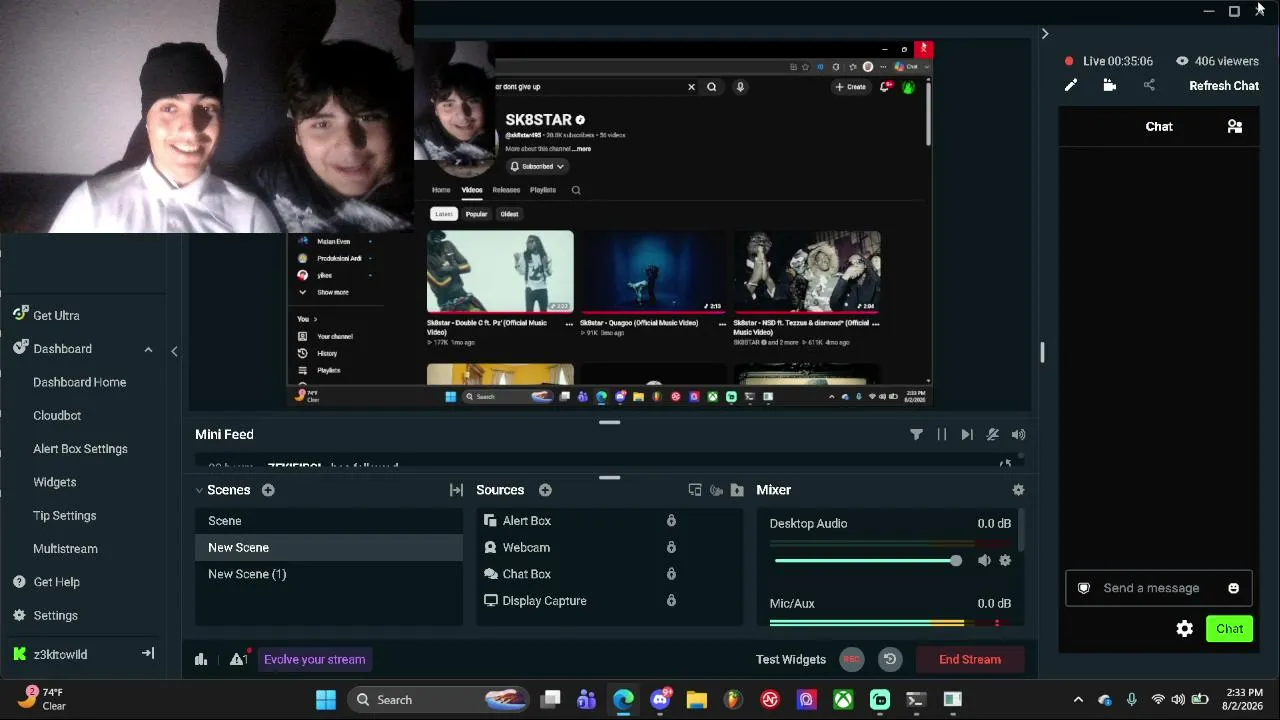
Task: Share the stream with the share icon
Action: coord(1149,86)
